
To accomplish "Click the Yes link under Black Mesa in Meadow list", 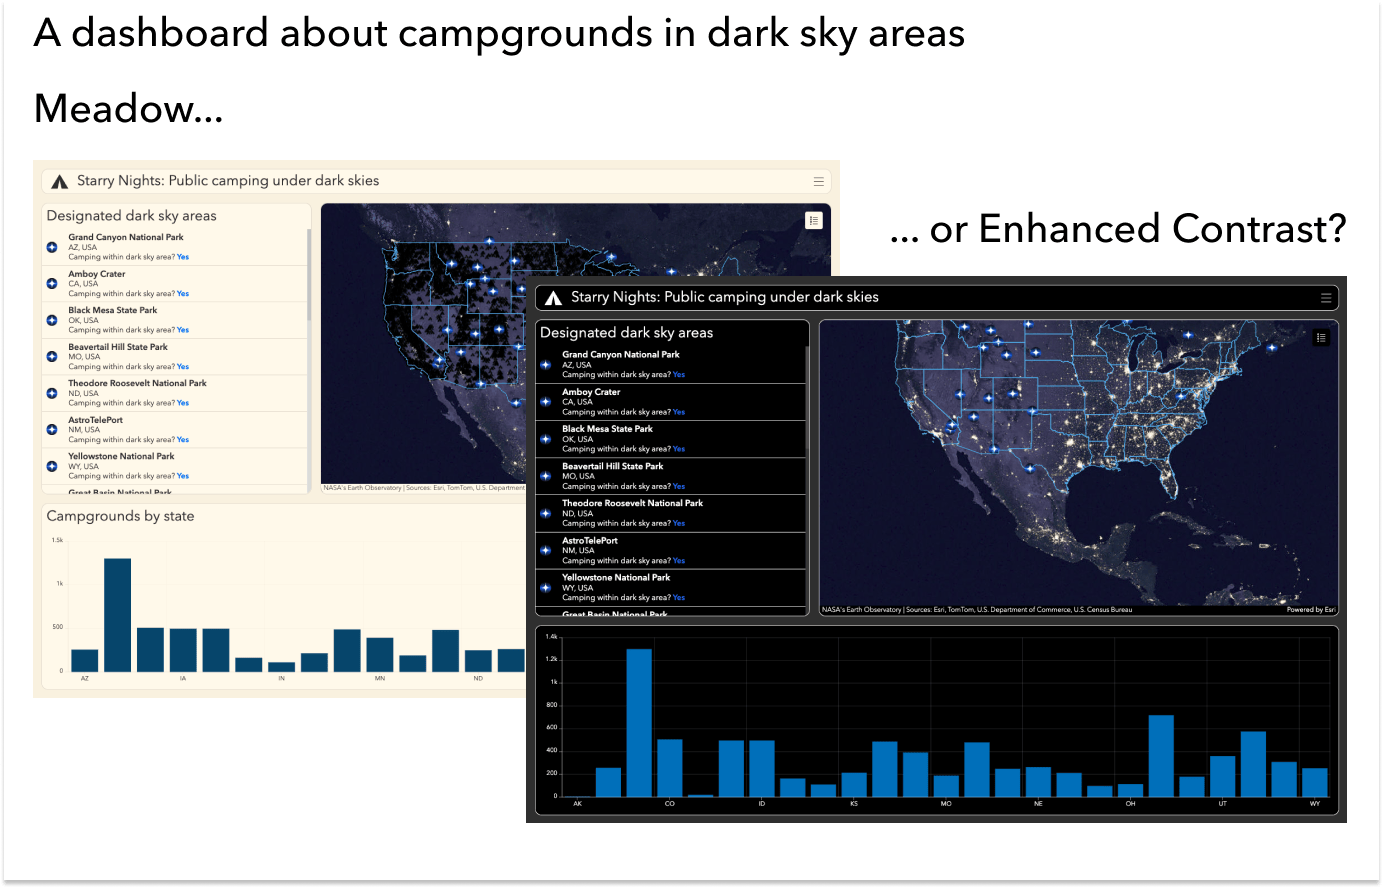I will tap(183, 330).
